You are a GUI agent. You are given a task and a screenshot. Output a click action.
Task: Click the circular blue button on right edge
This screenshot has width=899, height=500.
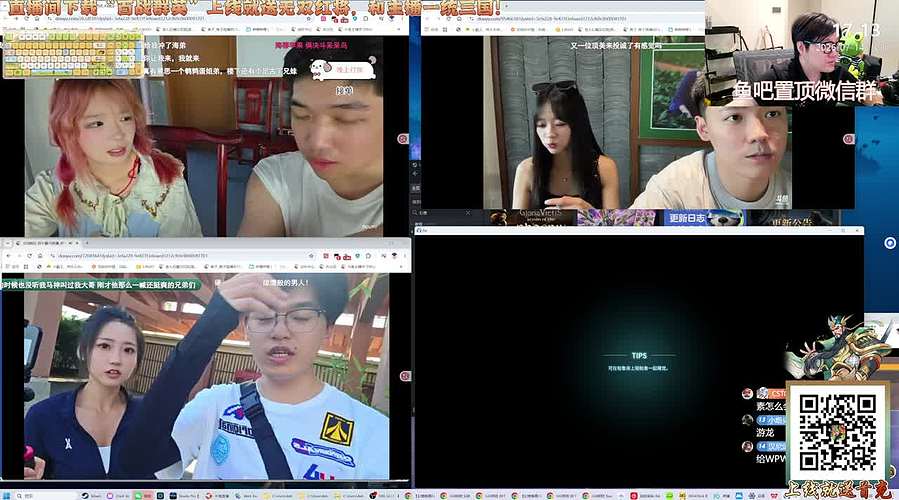890,243
